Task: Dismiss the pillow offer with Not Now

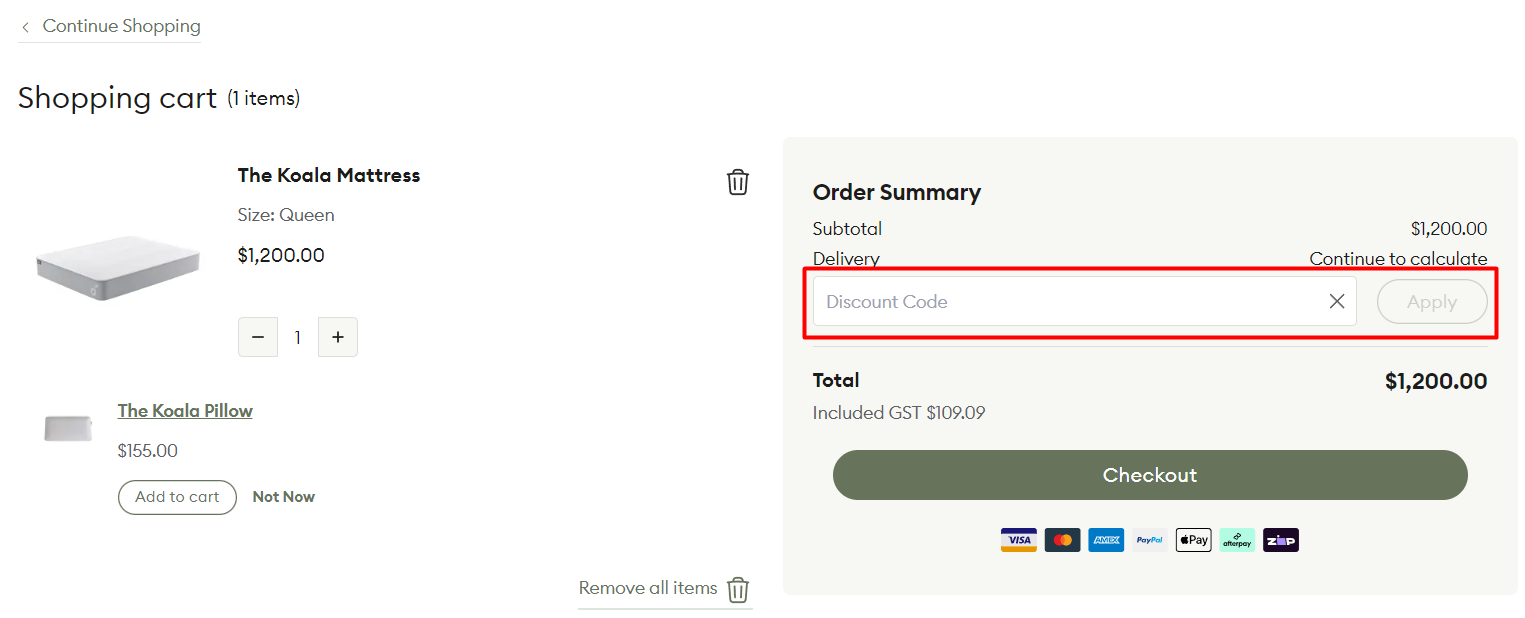Action: pyautogui.click(x=283, y=496)
